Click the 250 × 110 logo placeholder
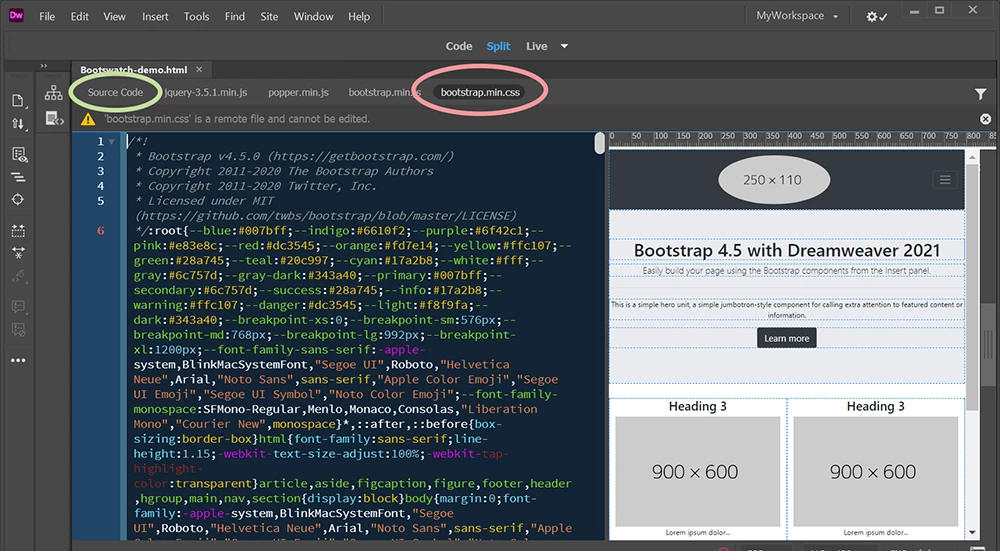The width and height of the screenshot is (1000, 551). click(x=774, y=180)
